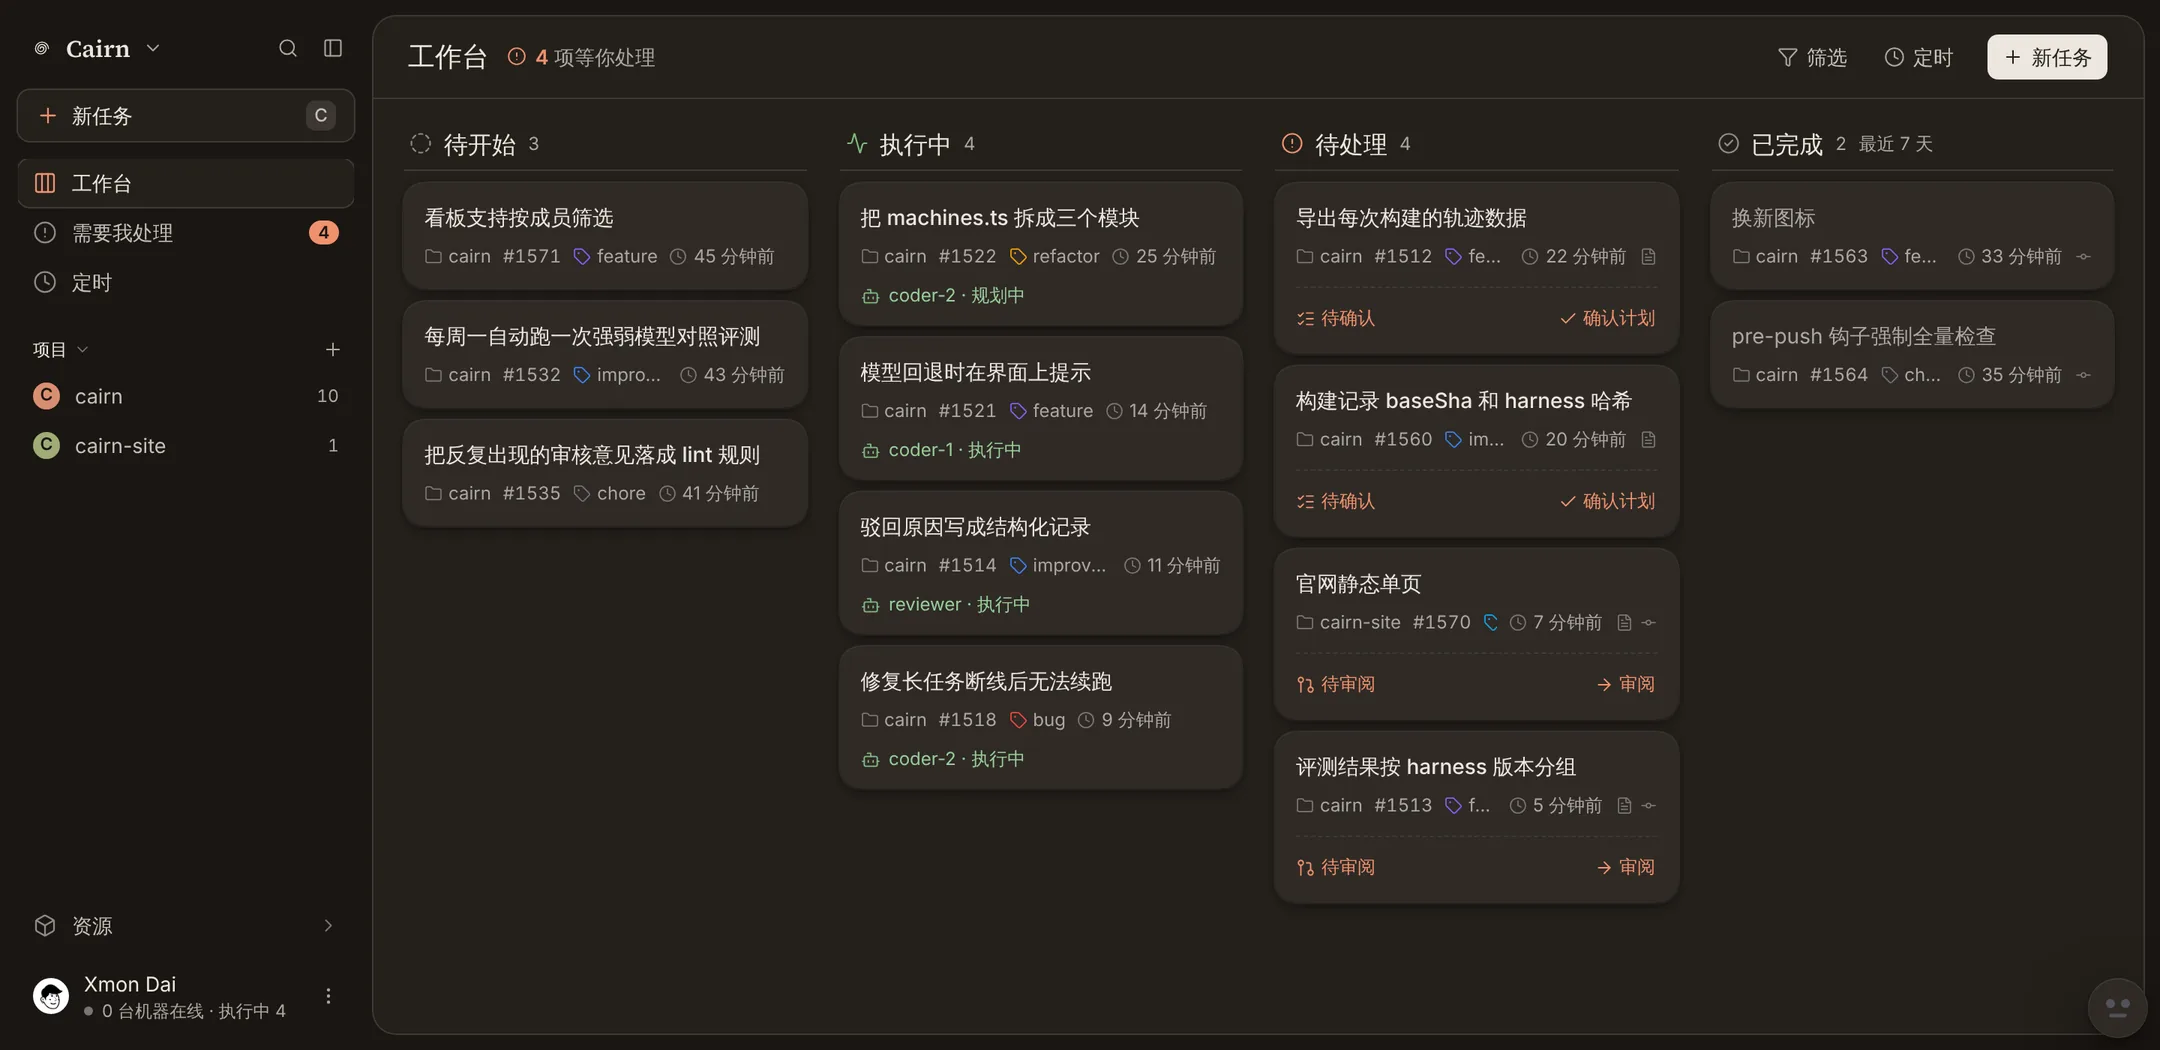Click the top-right 新任务 button
2160x1050 pixels.
2047,57
